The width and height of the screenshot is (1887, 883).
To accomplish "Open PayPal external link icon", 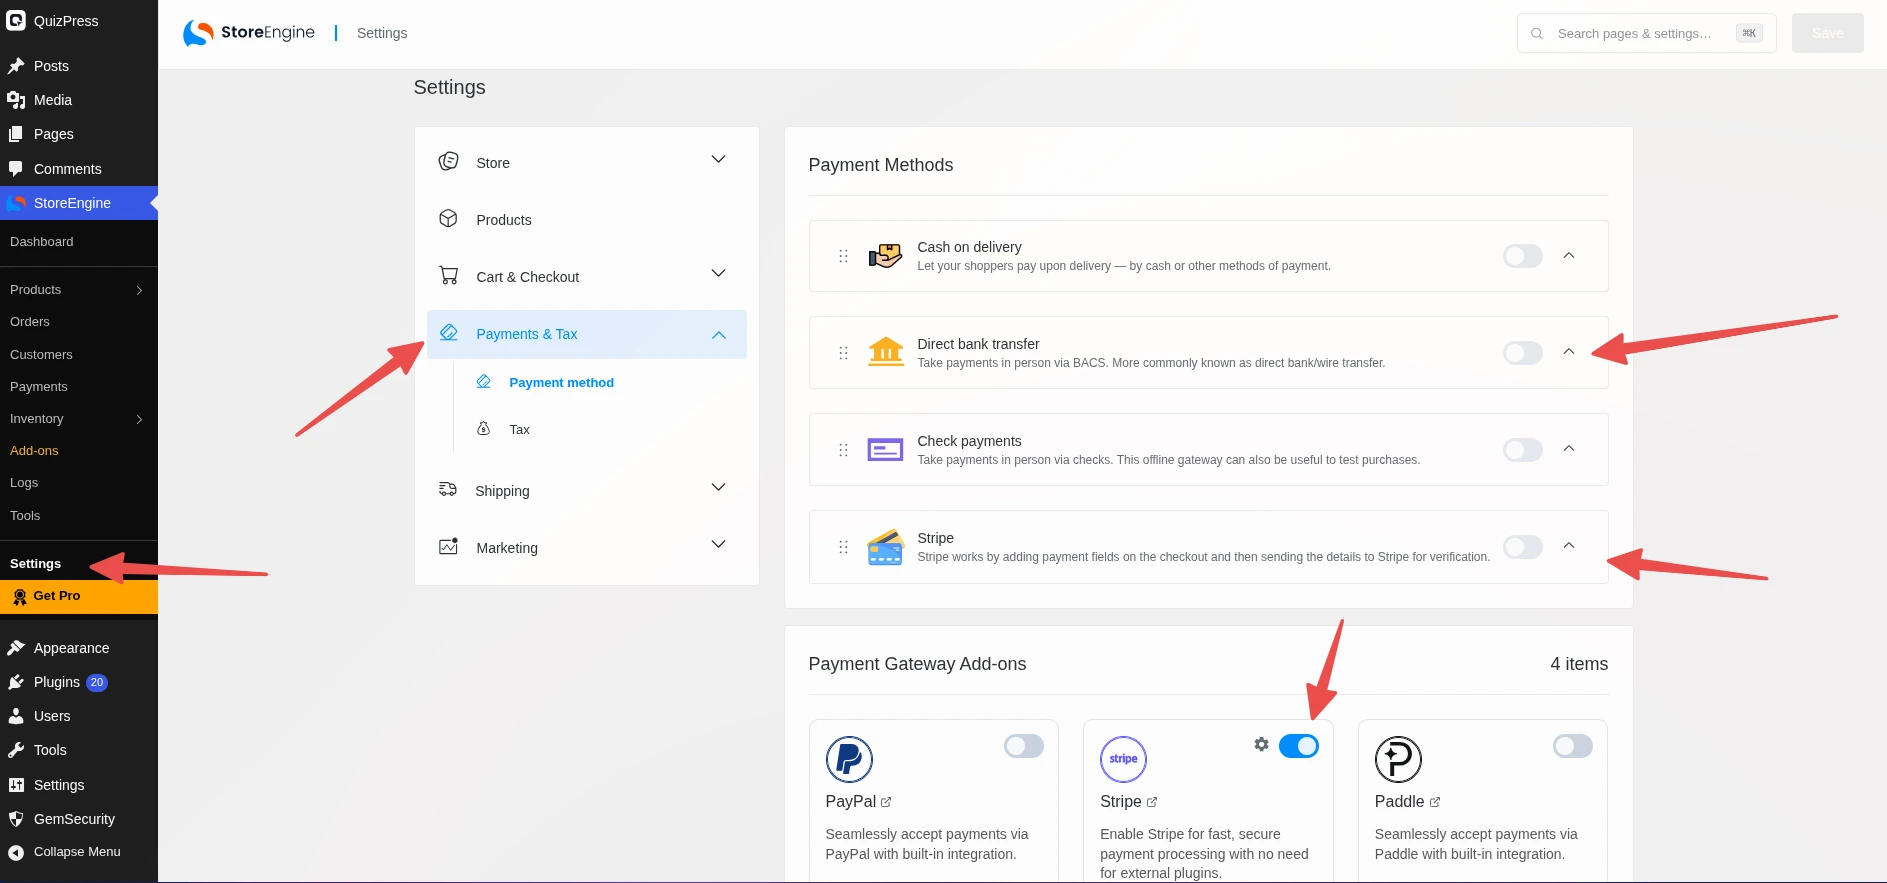I will coord(886,802).
